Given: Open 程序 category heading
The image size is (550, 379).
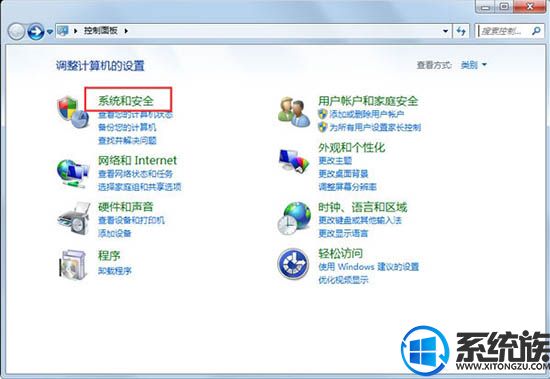Looking at the screenshot, I should [109, 255].
